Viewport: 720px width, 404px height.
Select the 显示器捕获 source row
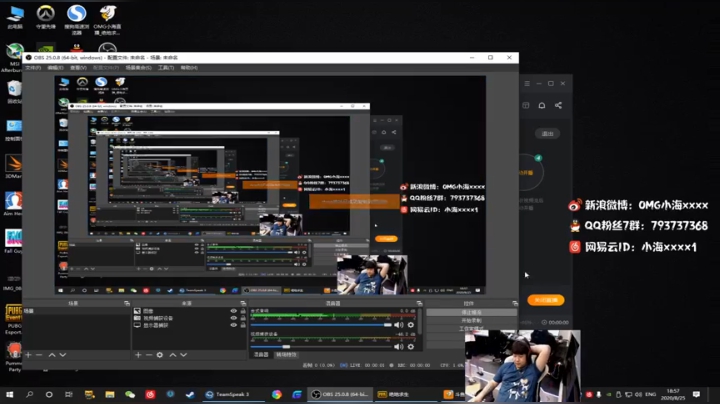tap(189, 325)
